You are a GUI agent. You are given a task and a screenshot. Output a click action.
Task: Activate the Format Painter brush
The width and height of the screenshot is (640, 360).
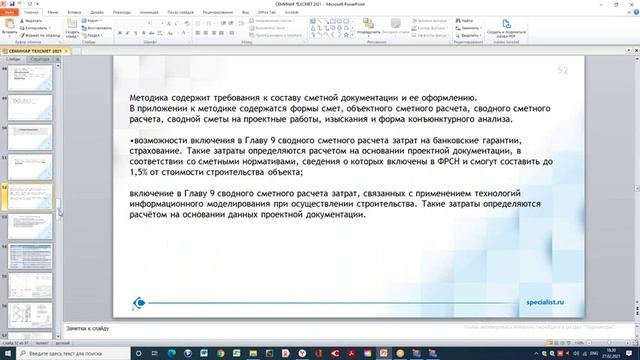pos(40,36)
